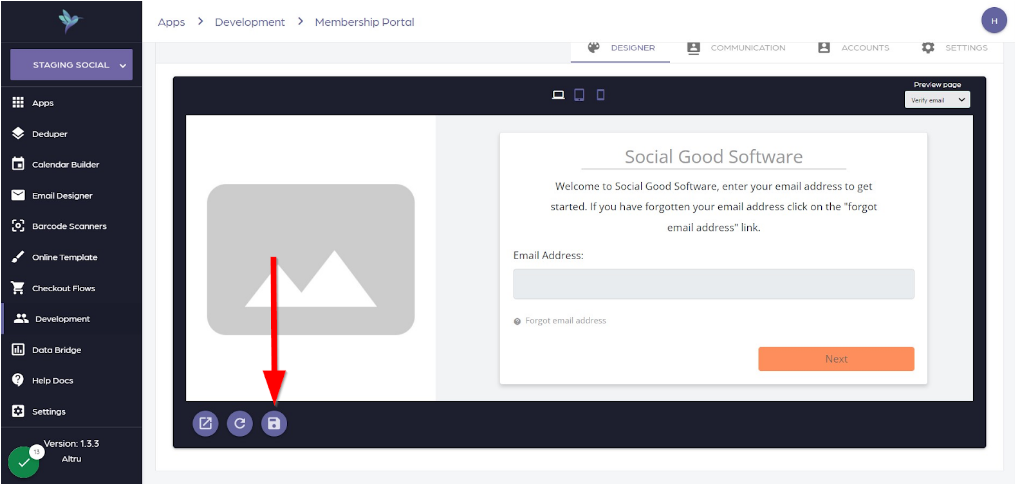Go to Development breadcrumb link
Screen dimensions: 1015x488
250,22
